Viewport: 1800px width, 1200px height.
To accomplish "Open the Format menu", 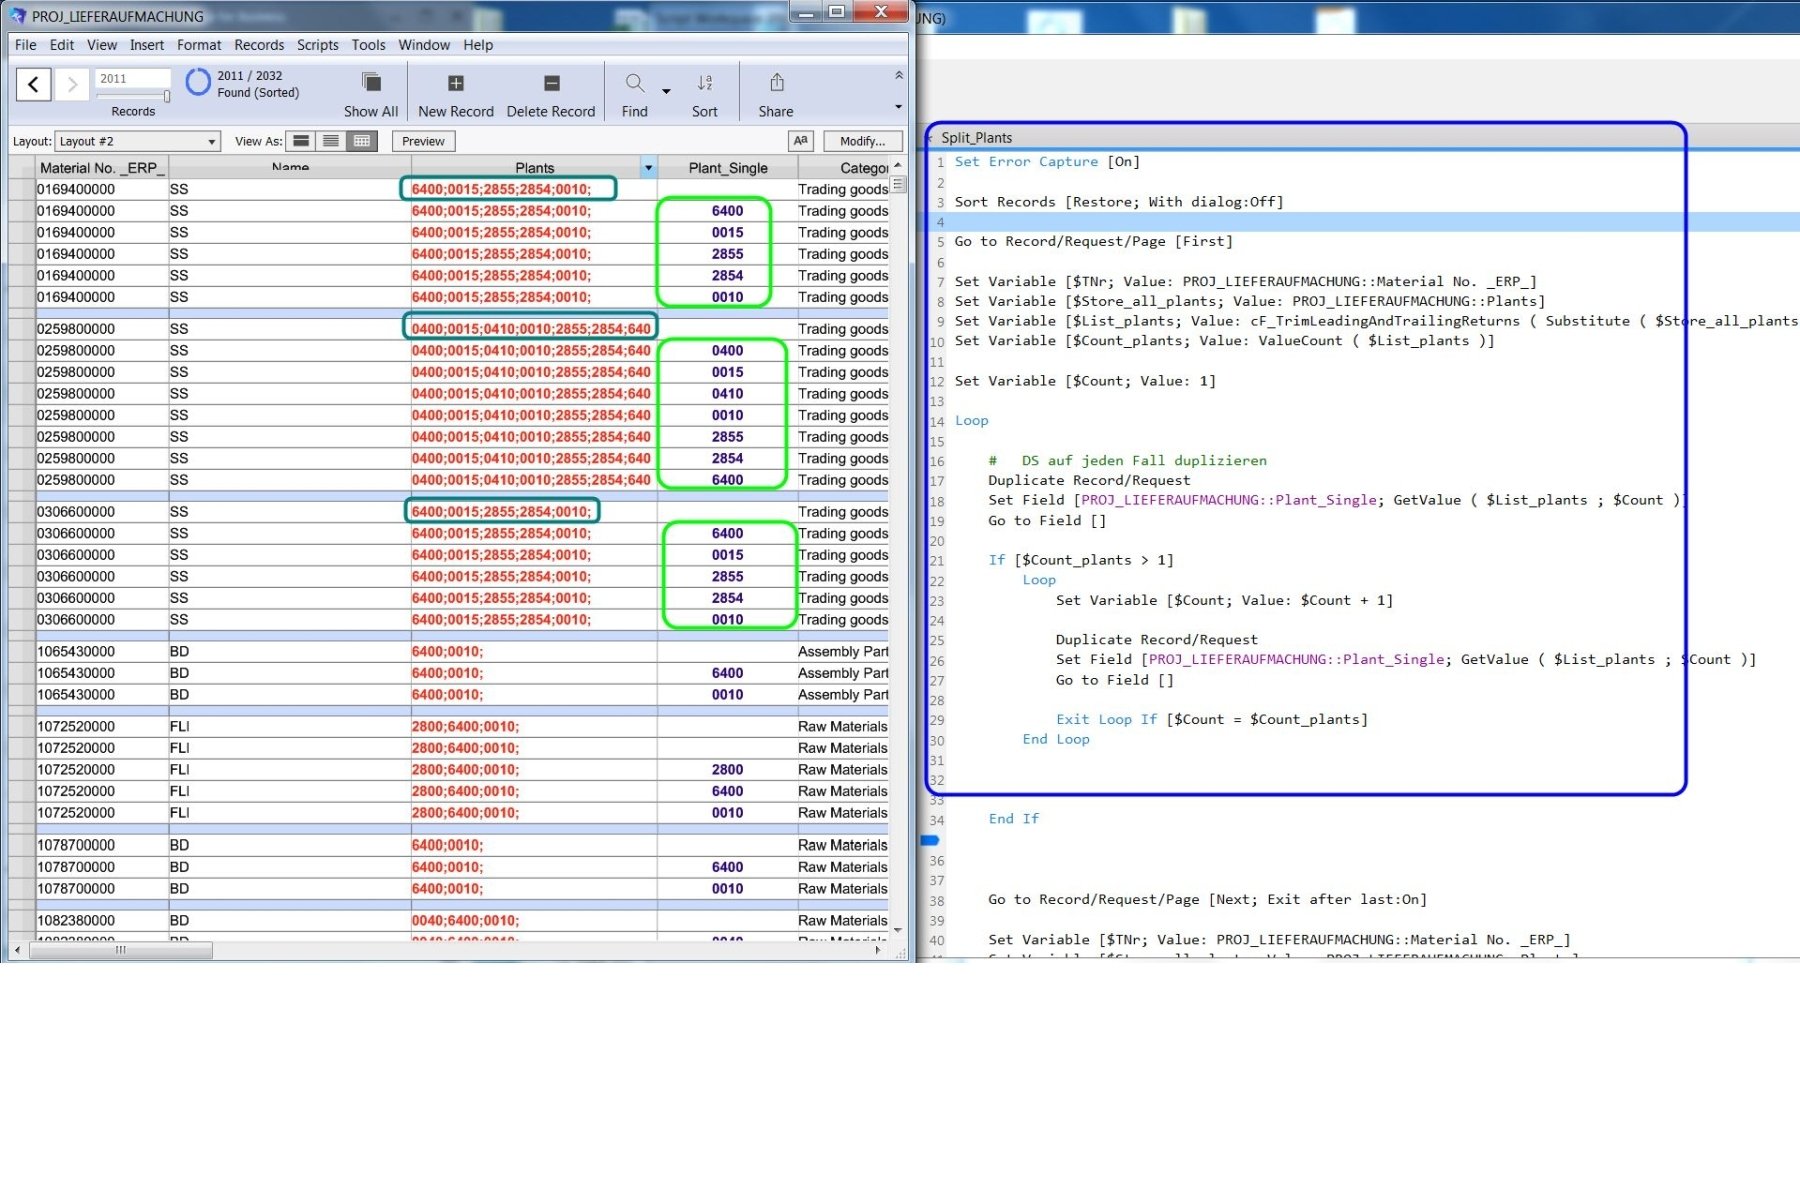I will [x=199, y=45].
